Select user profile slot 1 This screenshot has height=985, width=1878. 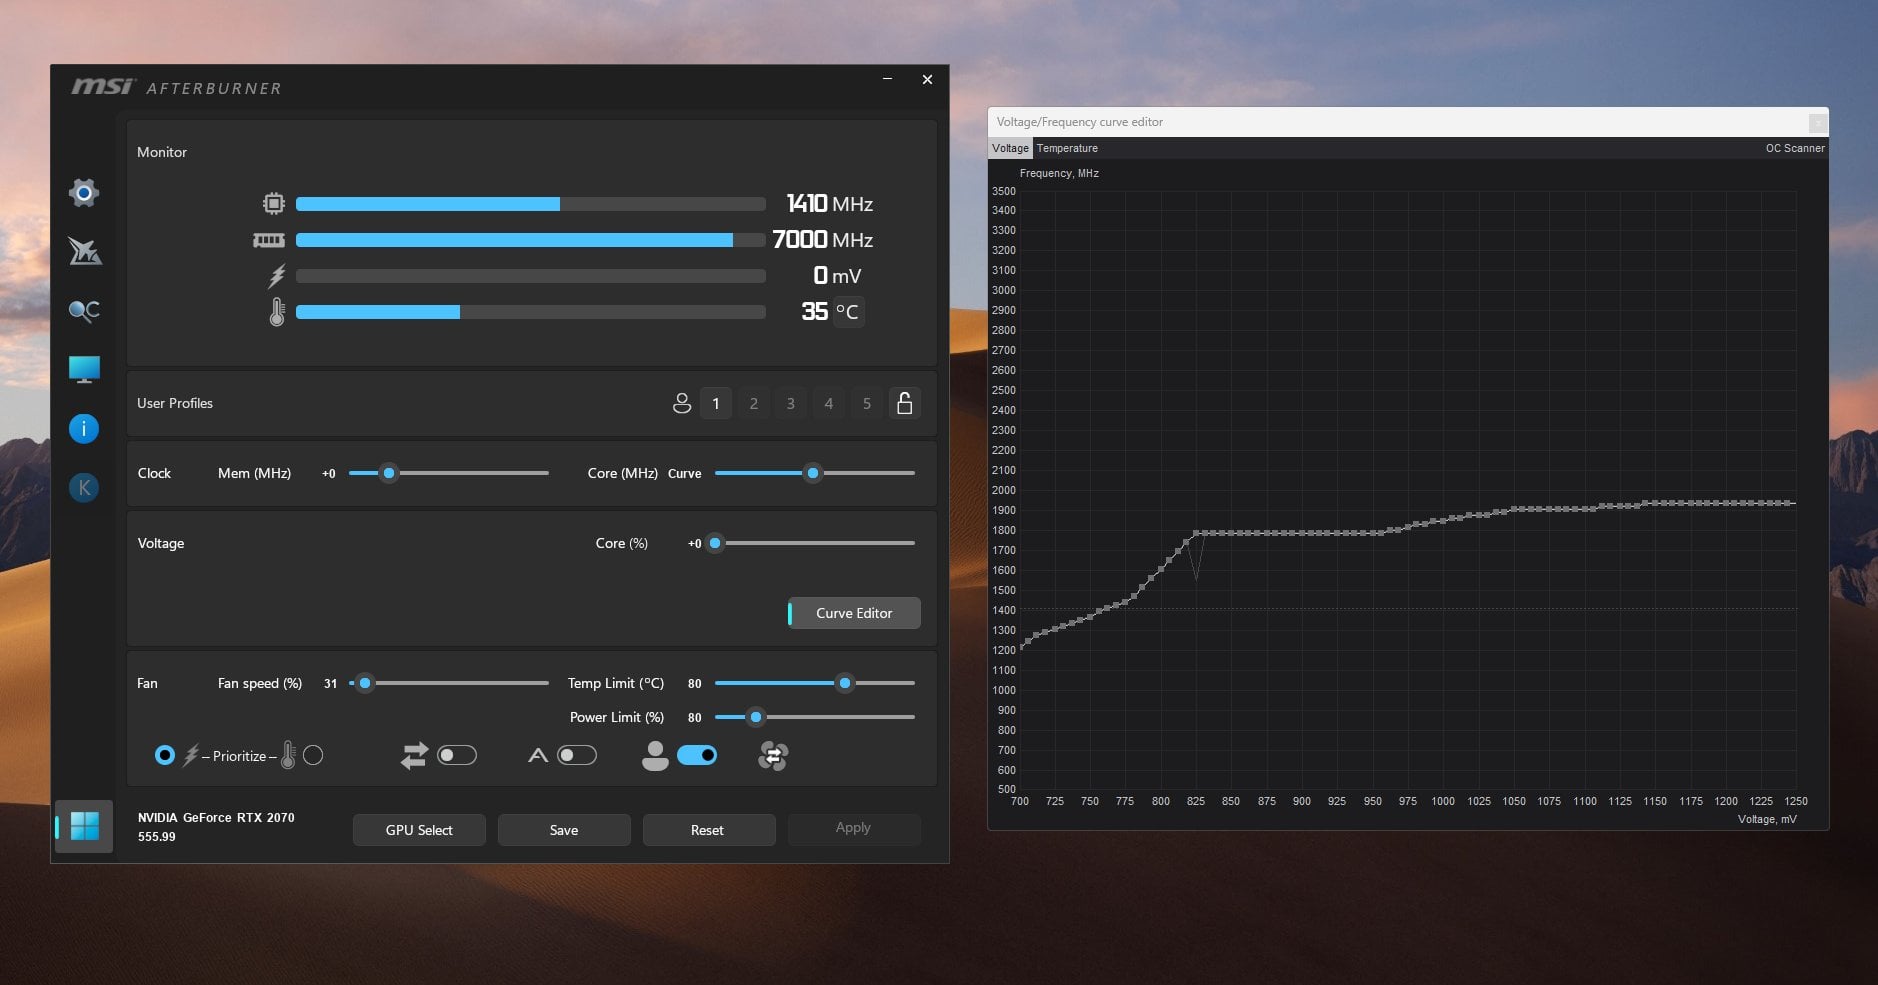coord(715,403)
